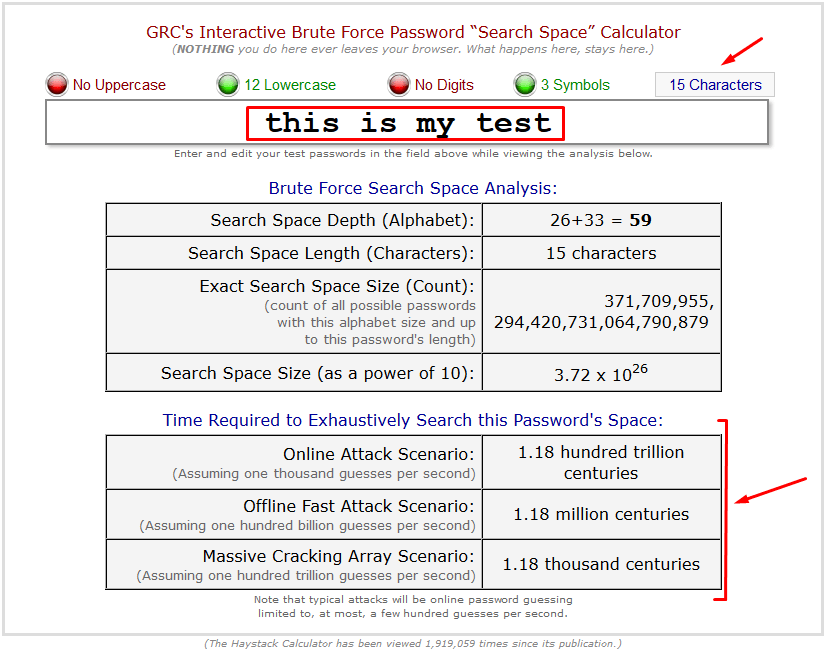This screenshot has height=652, width=825.
Task: Click the 'Search Space Size (as a power of 10)' label
Action: 318,373
